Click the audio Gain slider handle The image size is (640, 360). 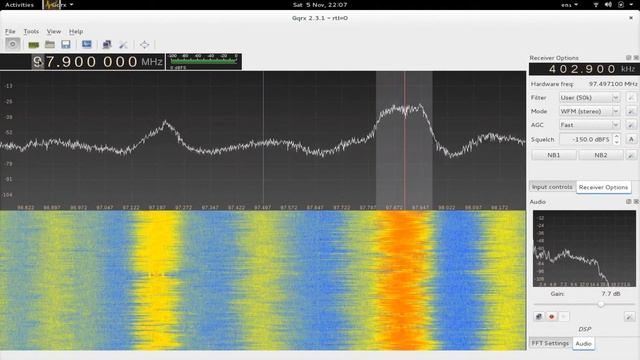(x=601, y=304)
